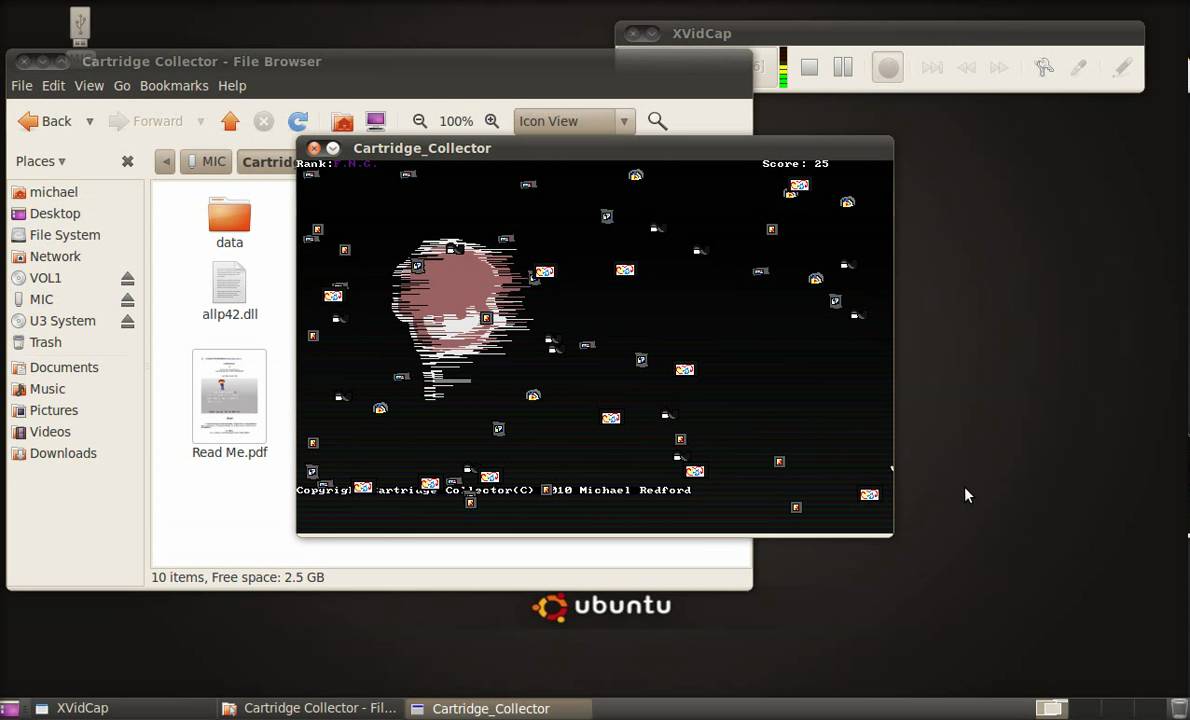Open the Home folder icon
The image size is (1190, 720).
pos(342,121)
